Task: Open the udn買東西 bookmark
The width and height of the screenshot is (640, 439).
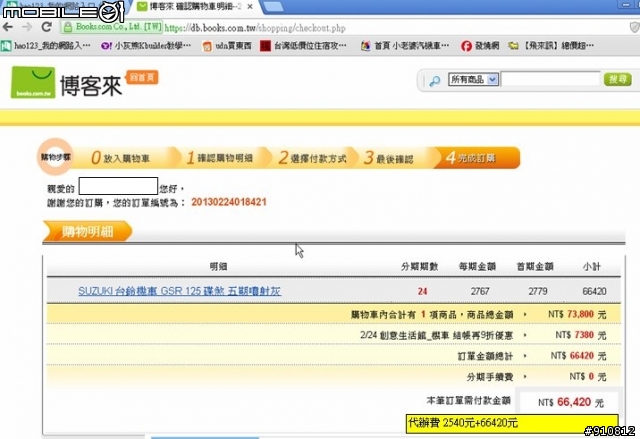Action: [x=227, y=46]
